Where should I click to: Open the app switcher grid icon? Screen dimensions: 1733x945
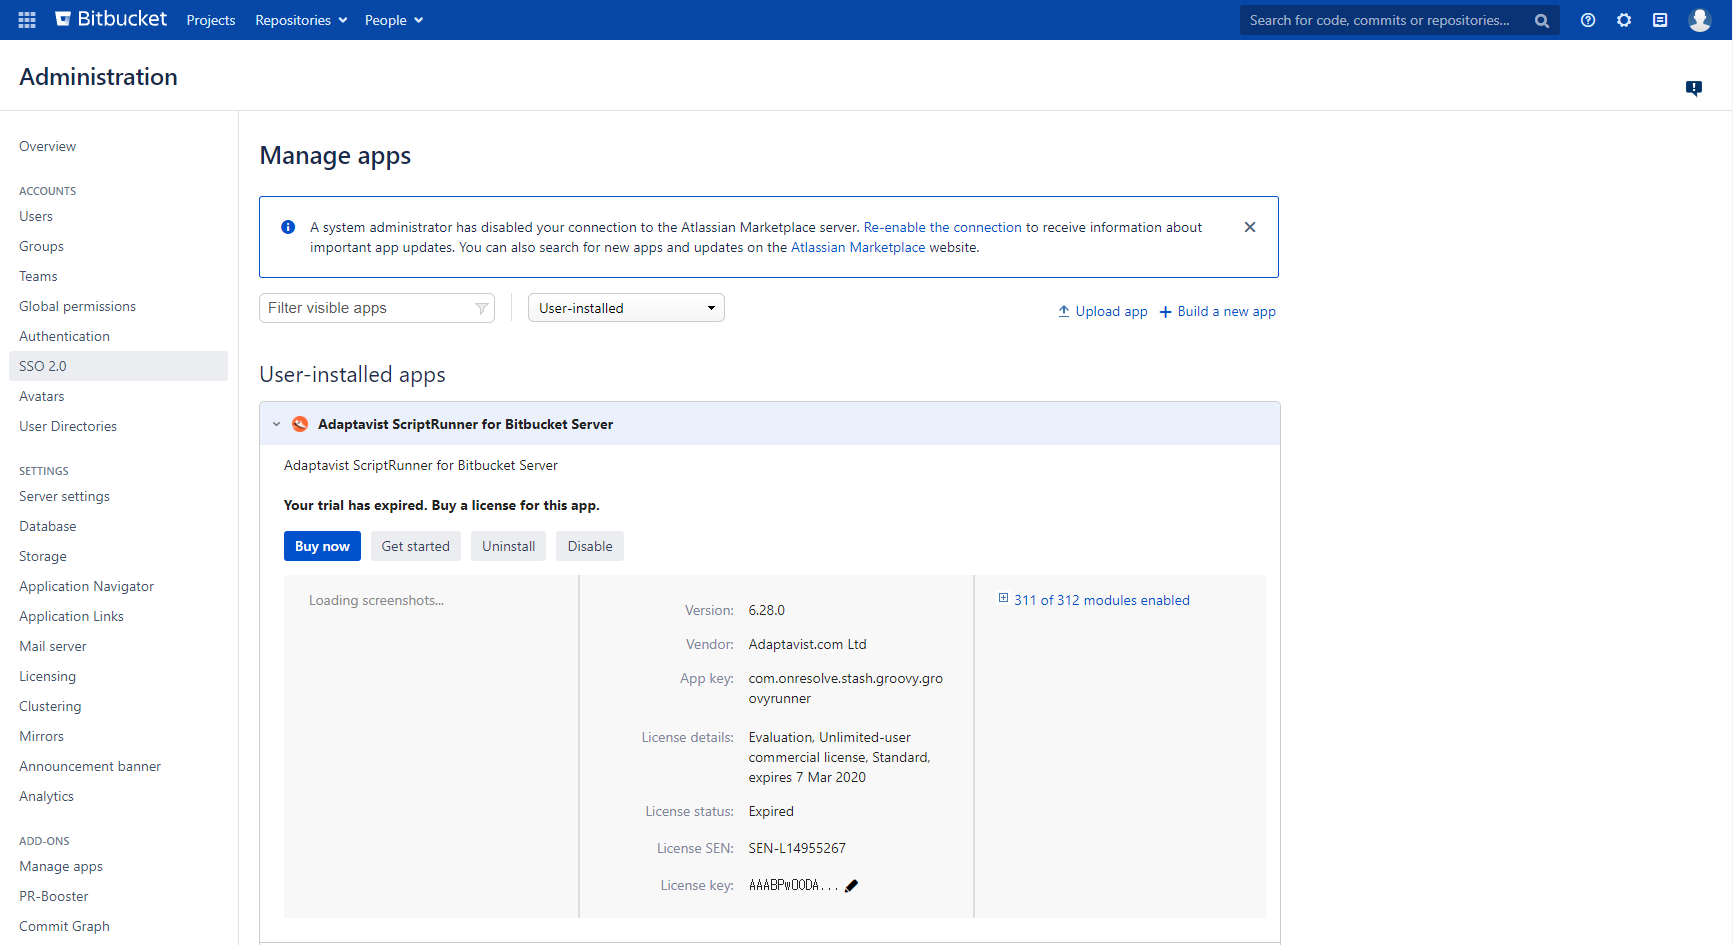27,20
